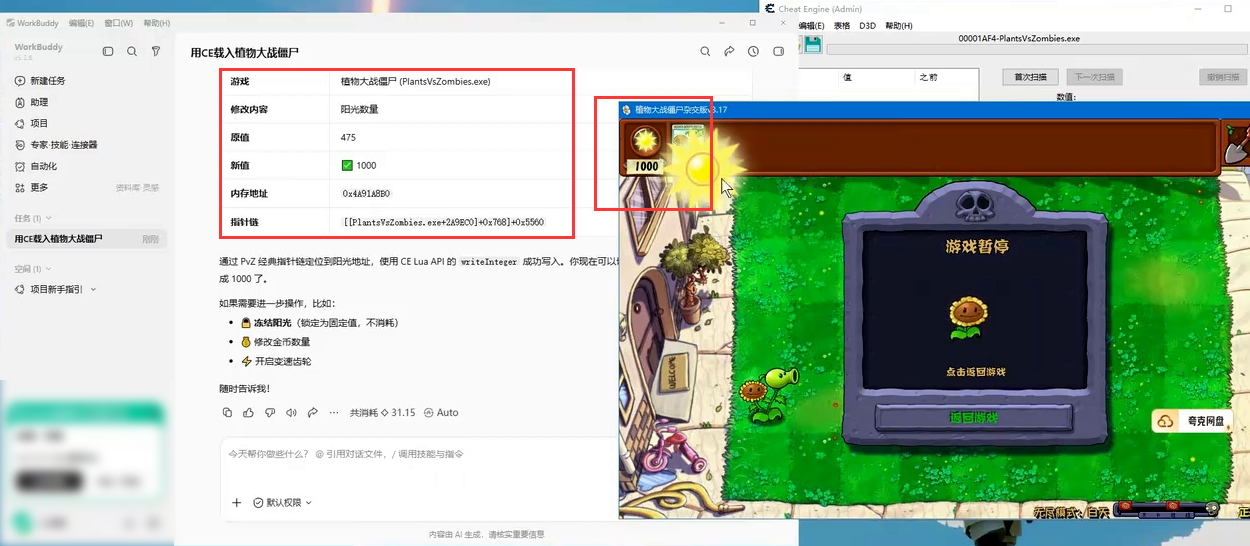Viewport: 1250px width, 546px height.
Task: Open Cheat Engine 表格 menu
Action: pos(842,25)
